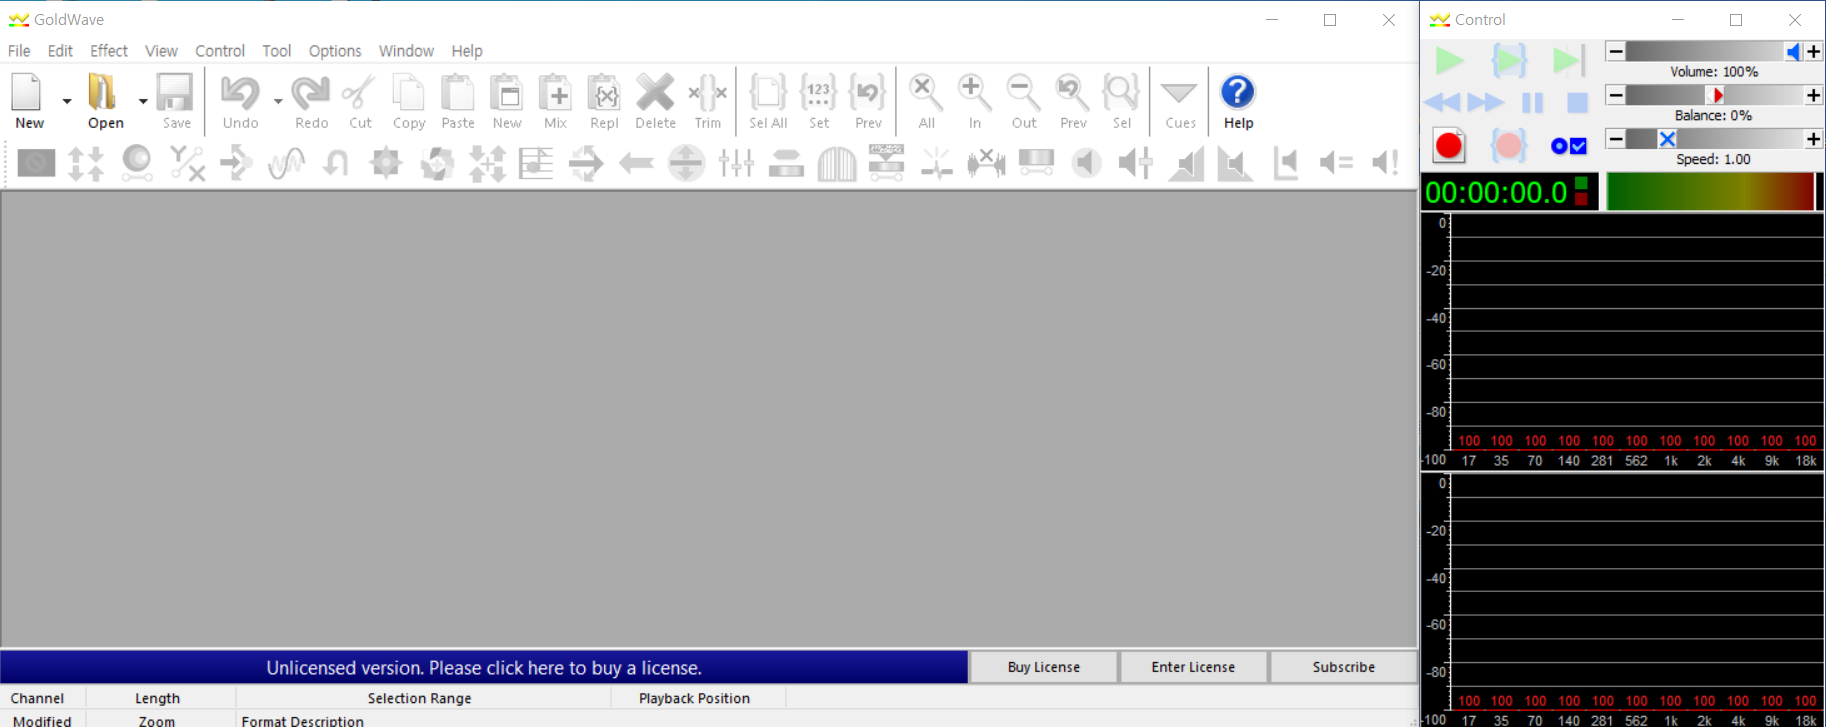Screen dimensions: 1826x727
Task: Toggle the record options checkbox in Control
Action: [1568, 146]
